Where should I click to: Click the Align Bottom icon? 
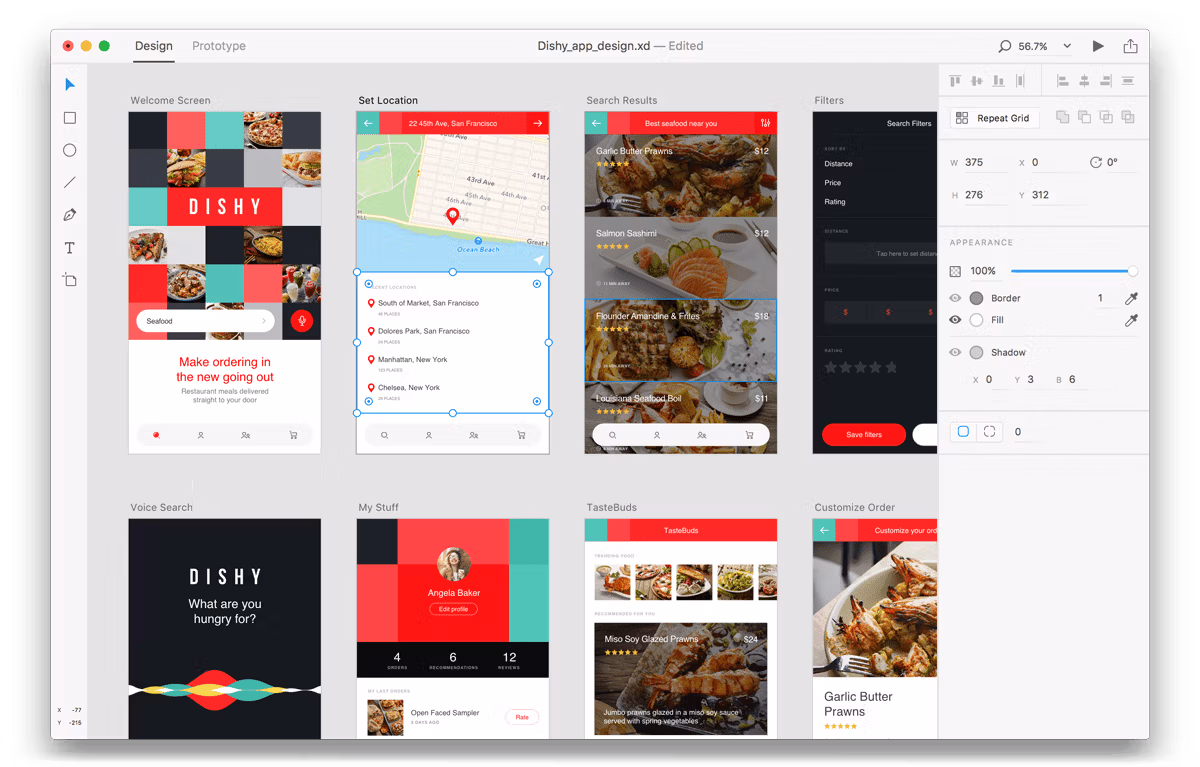pos(999,81)
